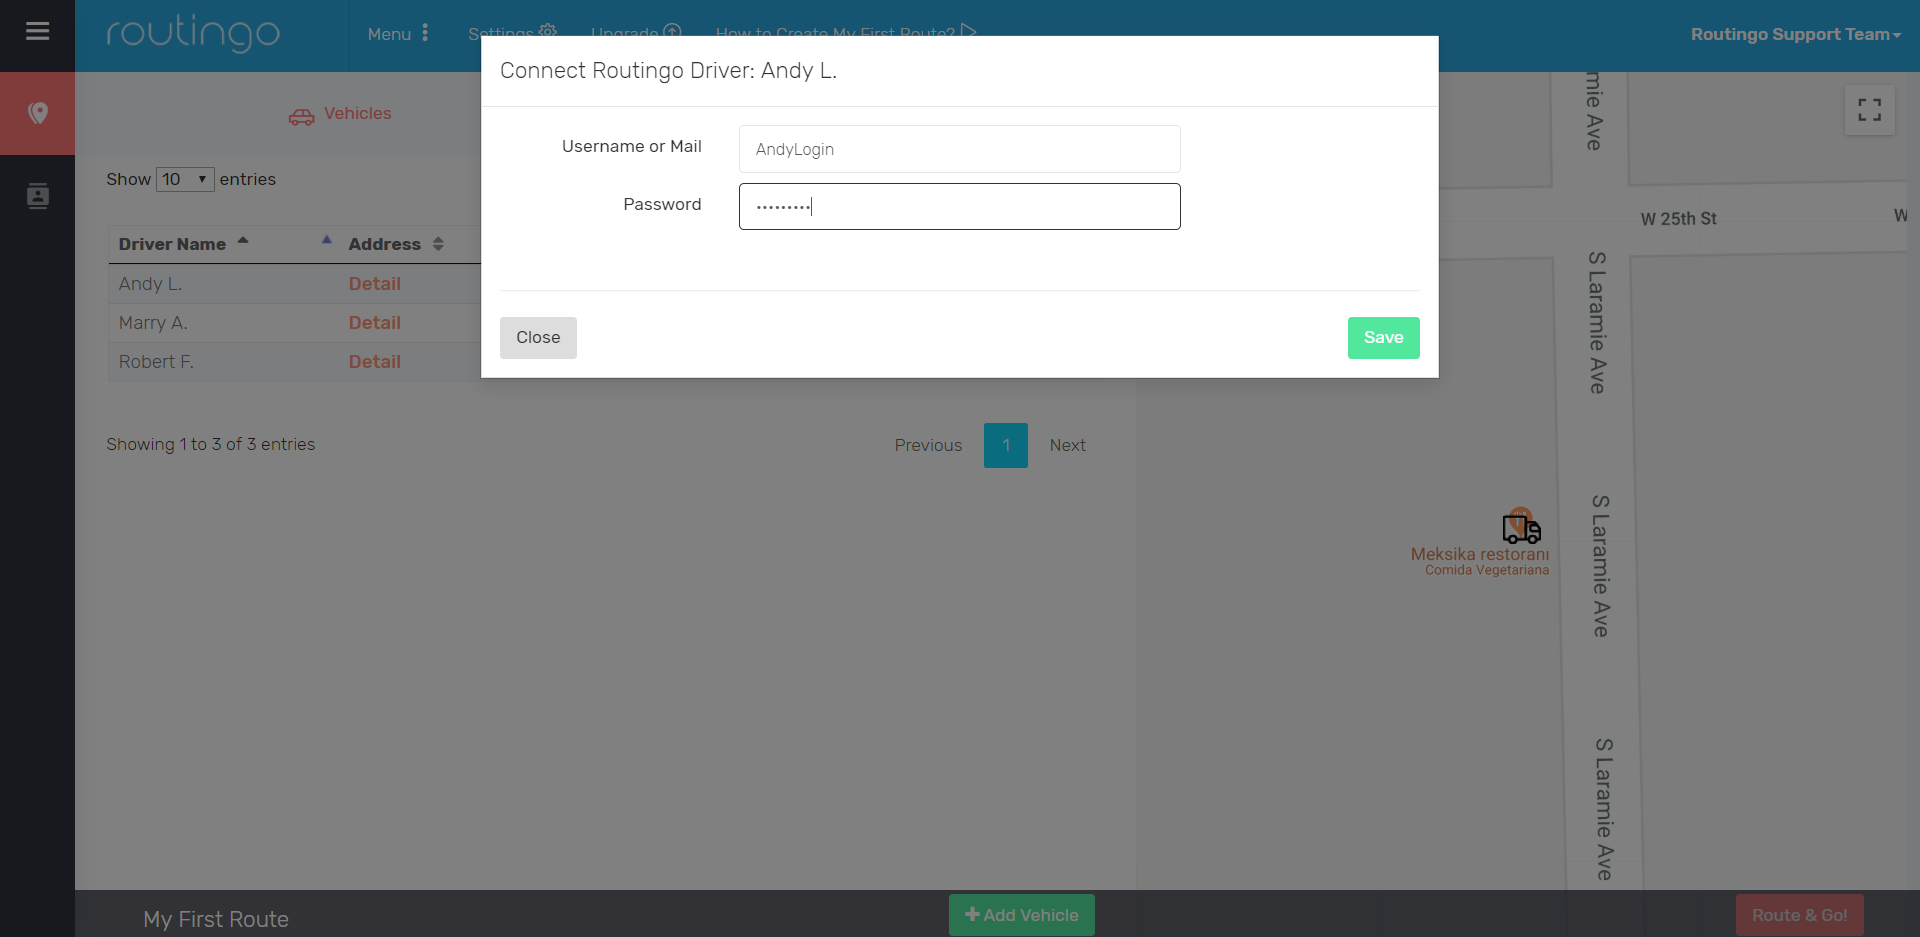Viewport: 1920px width, 937px height.
Task: Select driver row Marry A.
Action: pos(153,323)
